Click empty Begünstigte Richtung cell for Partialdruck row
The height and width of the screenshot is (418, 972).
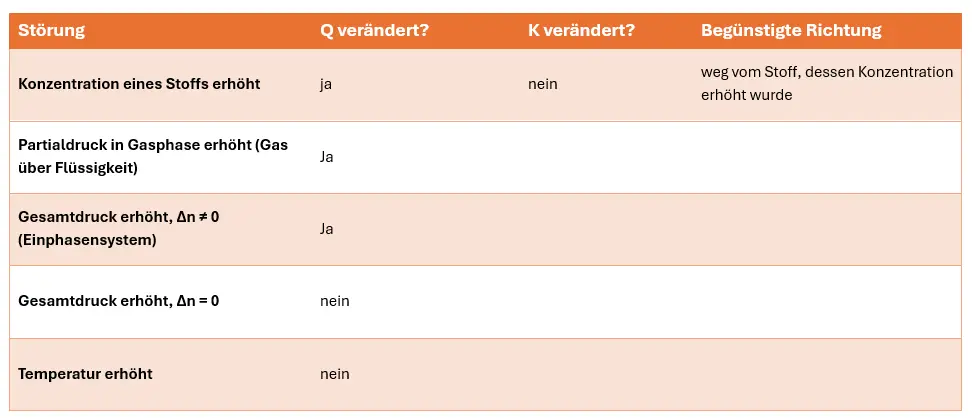pos(826,157)
